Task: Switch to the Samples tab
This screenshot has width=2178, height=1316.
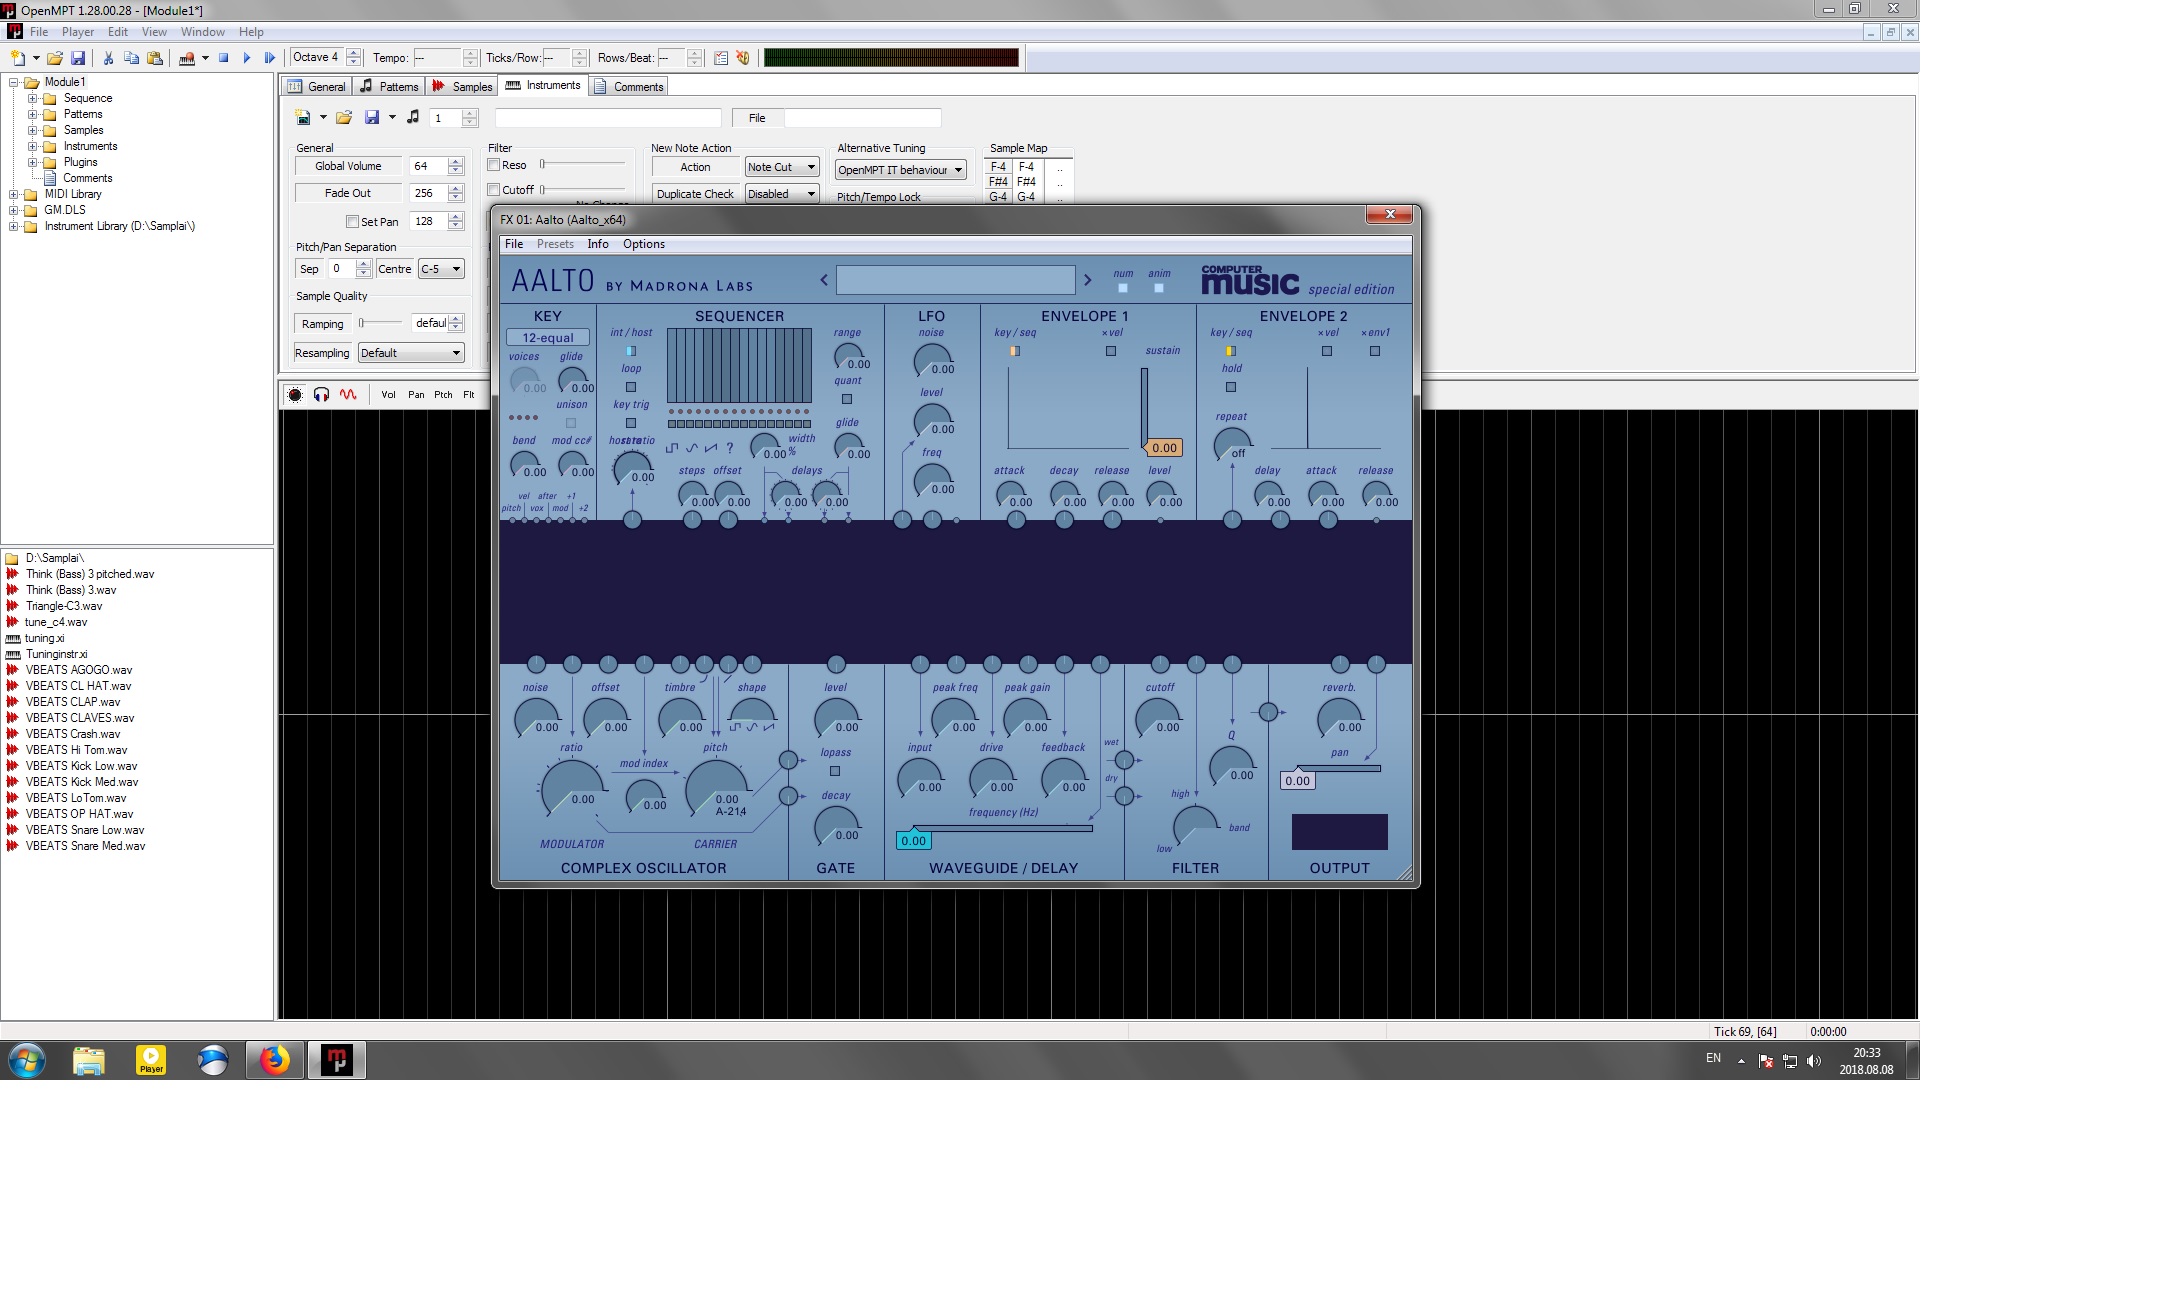Action: tap(462, 87)
